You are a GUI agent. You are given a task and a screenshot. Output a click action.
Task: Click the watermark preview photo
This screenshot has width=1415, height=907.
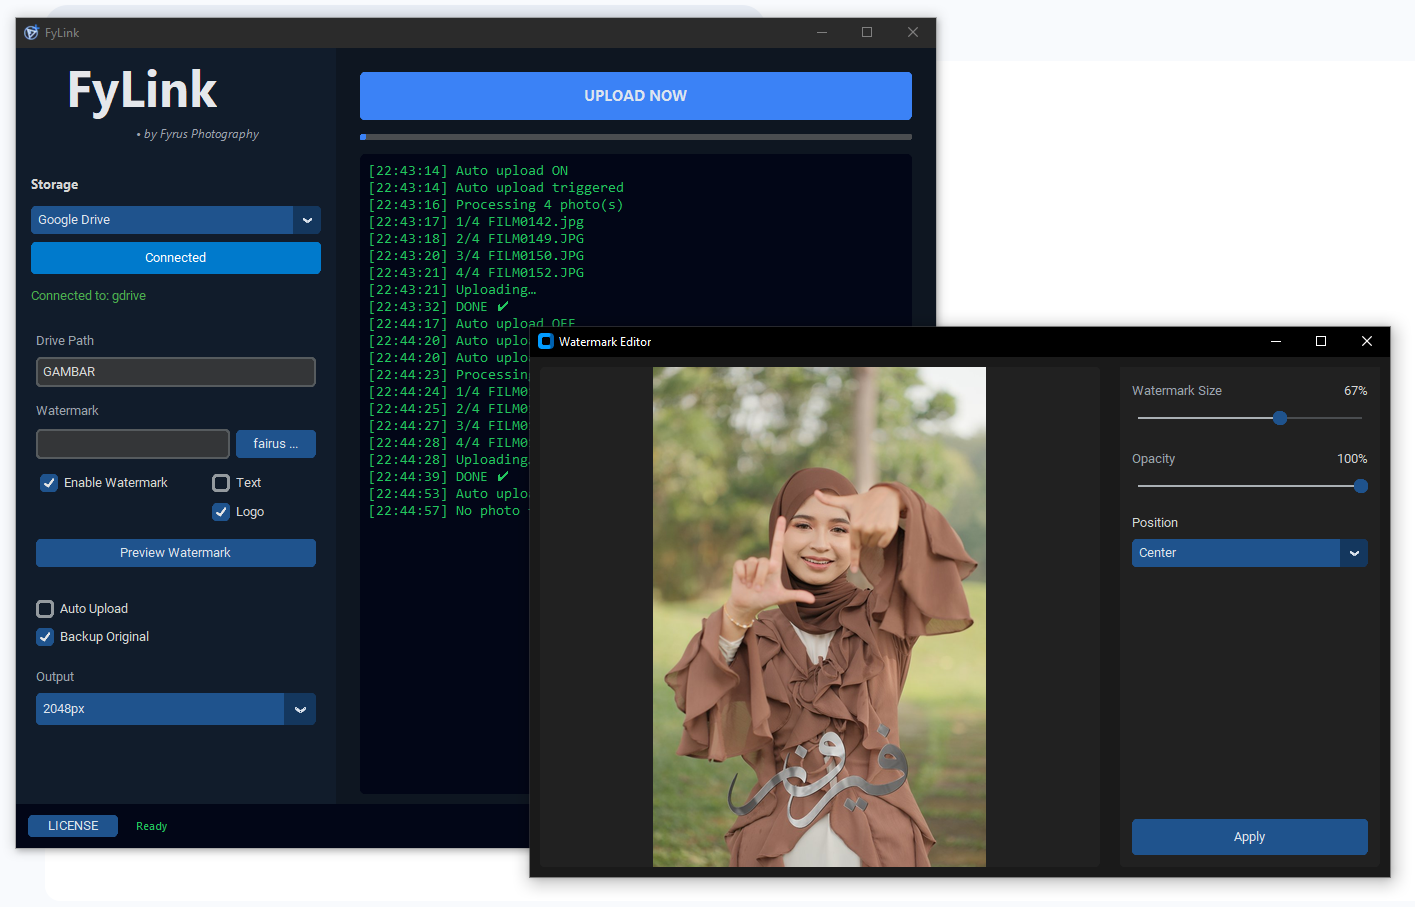(819, 617)
